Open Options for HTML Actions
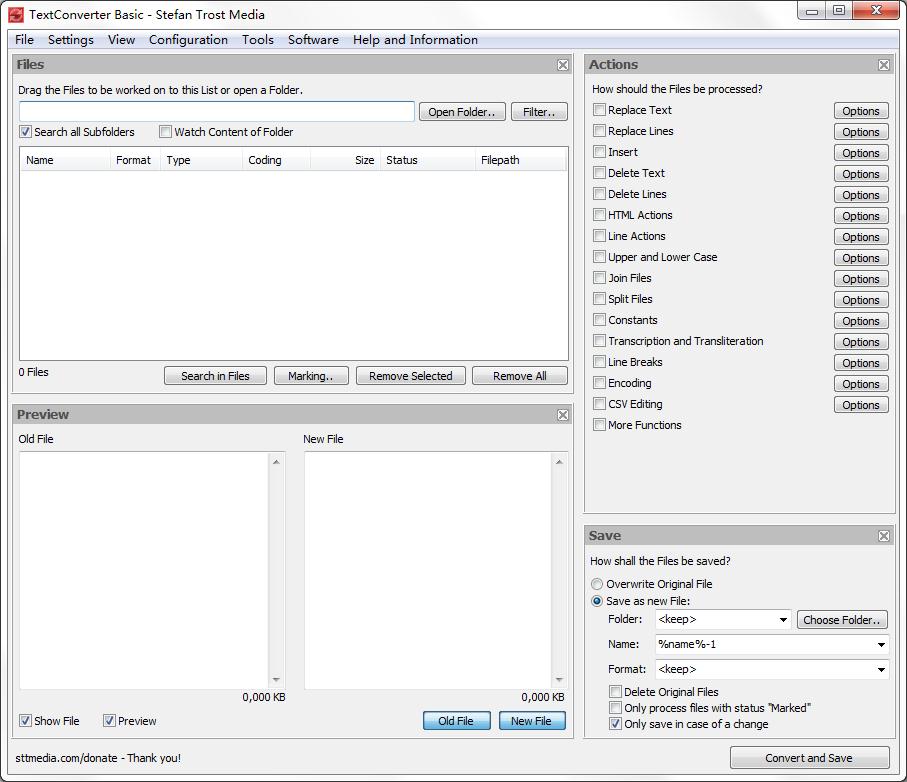 [x=860, y=216]
